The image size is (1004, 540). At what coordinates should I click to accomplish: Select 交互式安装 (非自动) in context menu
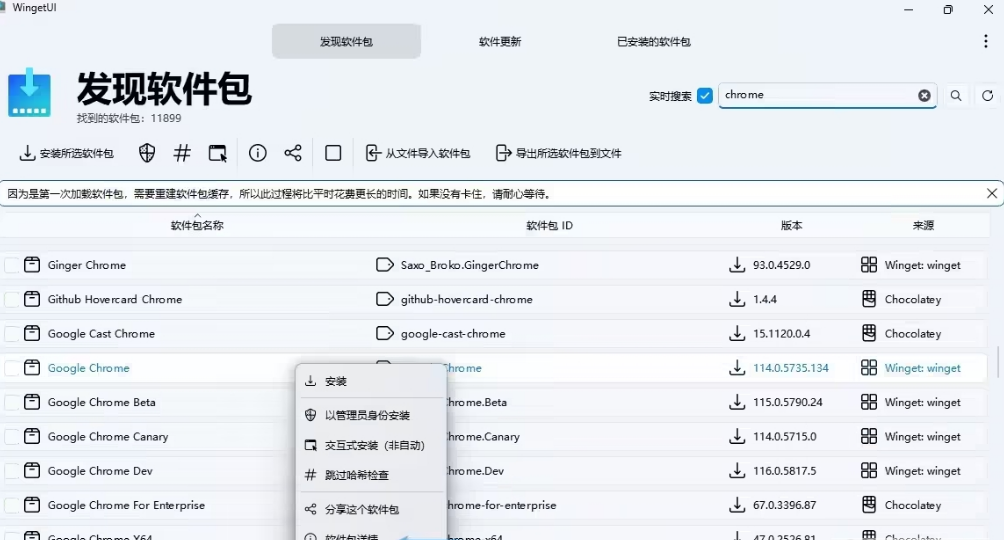371,445
